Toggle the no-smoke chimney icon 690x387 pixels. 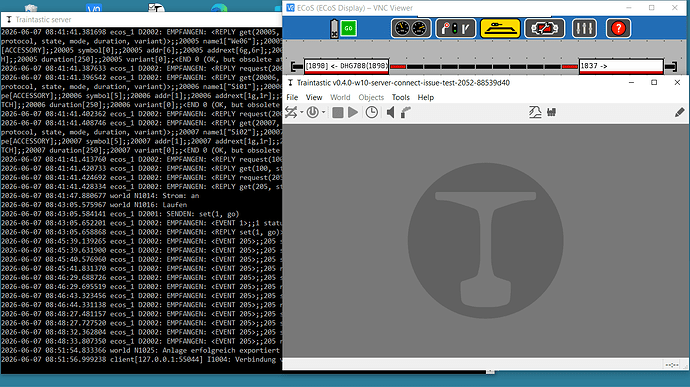coord(406,113)
